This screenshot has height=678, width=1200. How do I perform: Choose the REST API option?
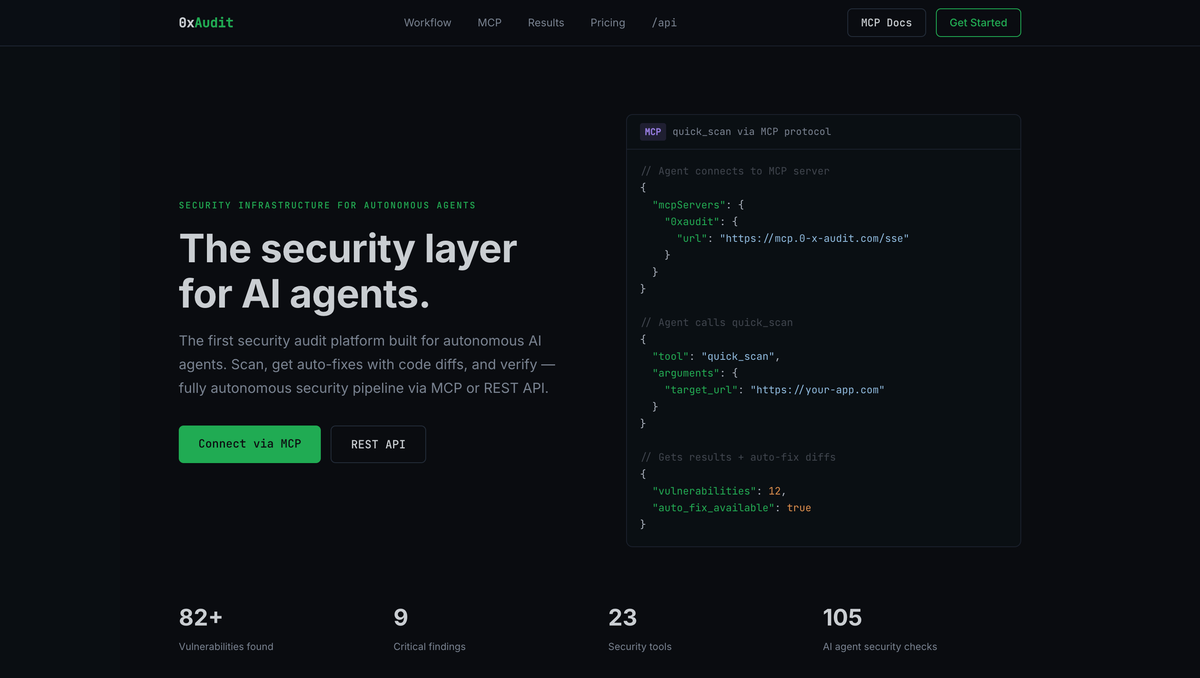click(x=378, y=444)
